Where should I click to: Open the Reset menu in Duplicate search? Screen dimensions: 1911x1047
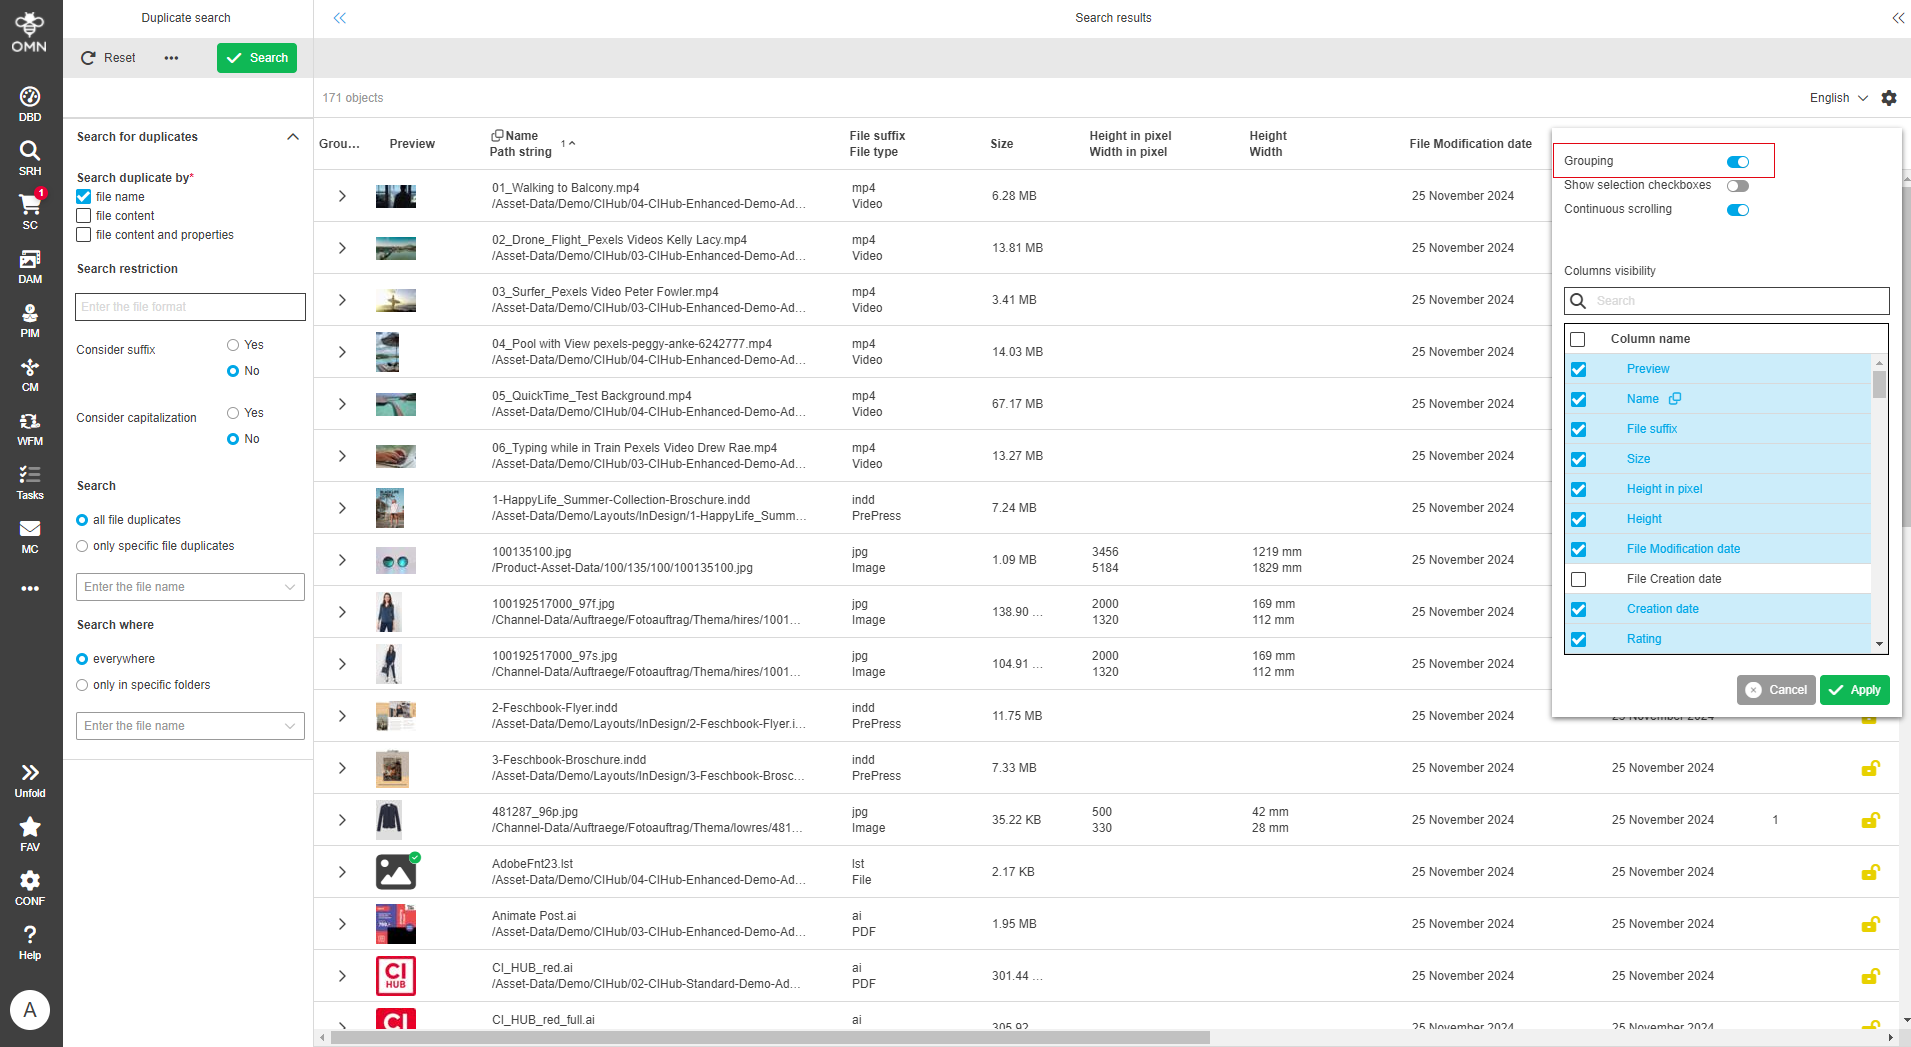(106, 58)
